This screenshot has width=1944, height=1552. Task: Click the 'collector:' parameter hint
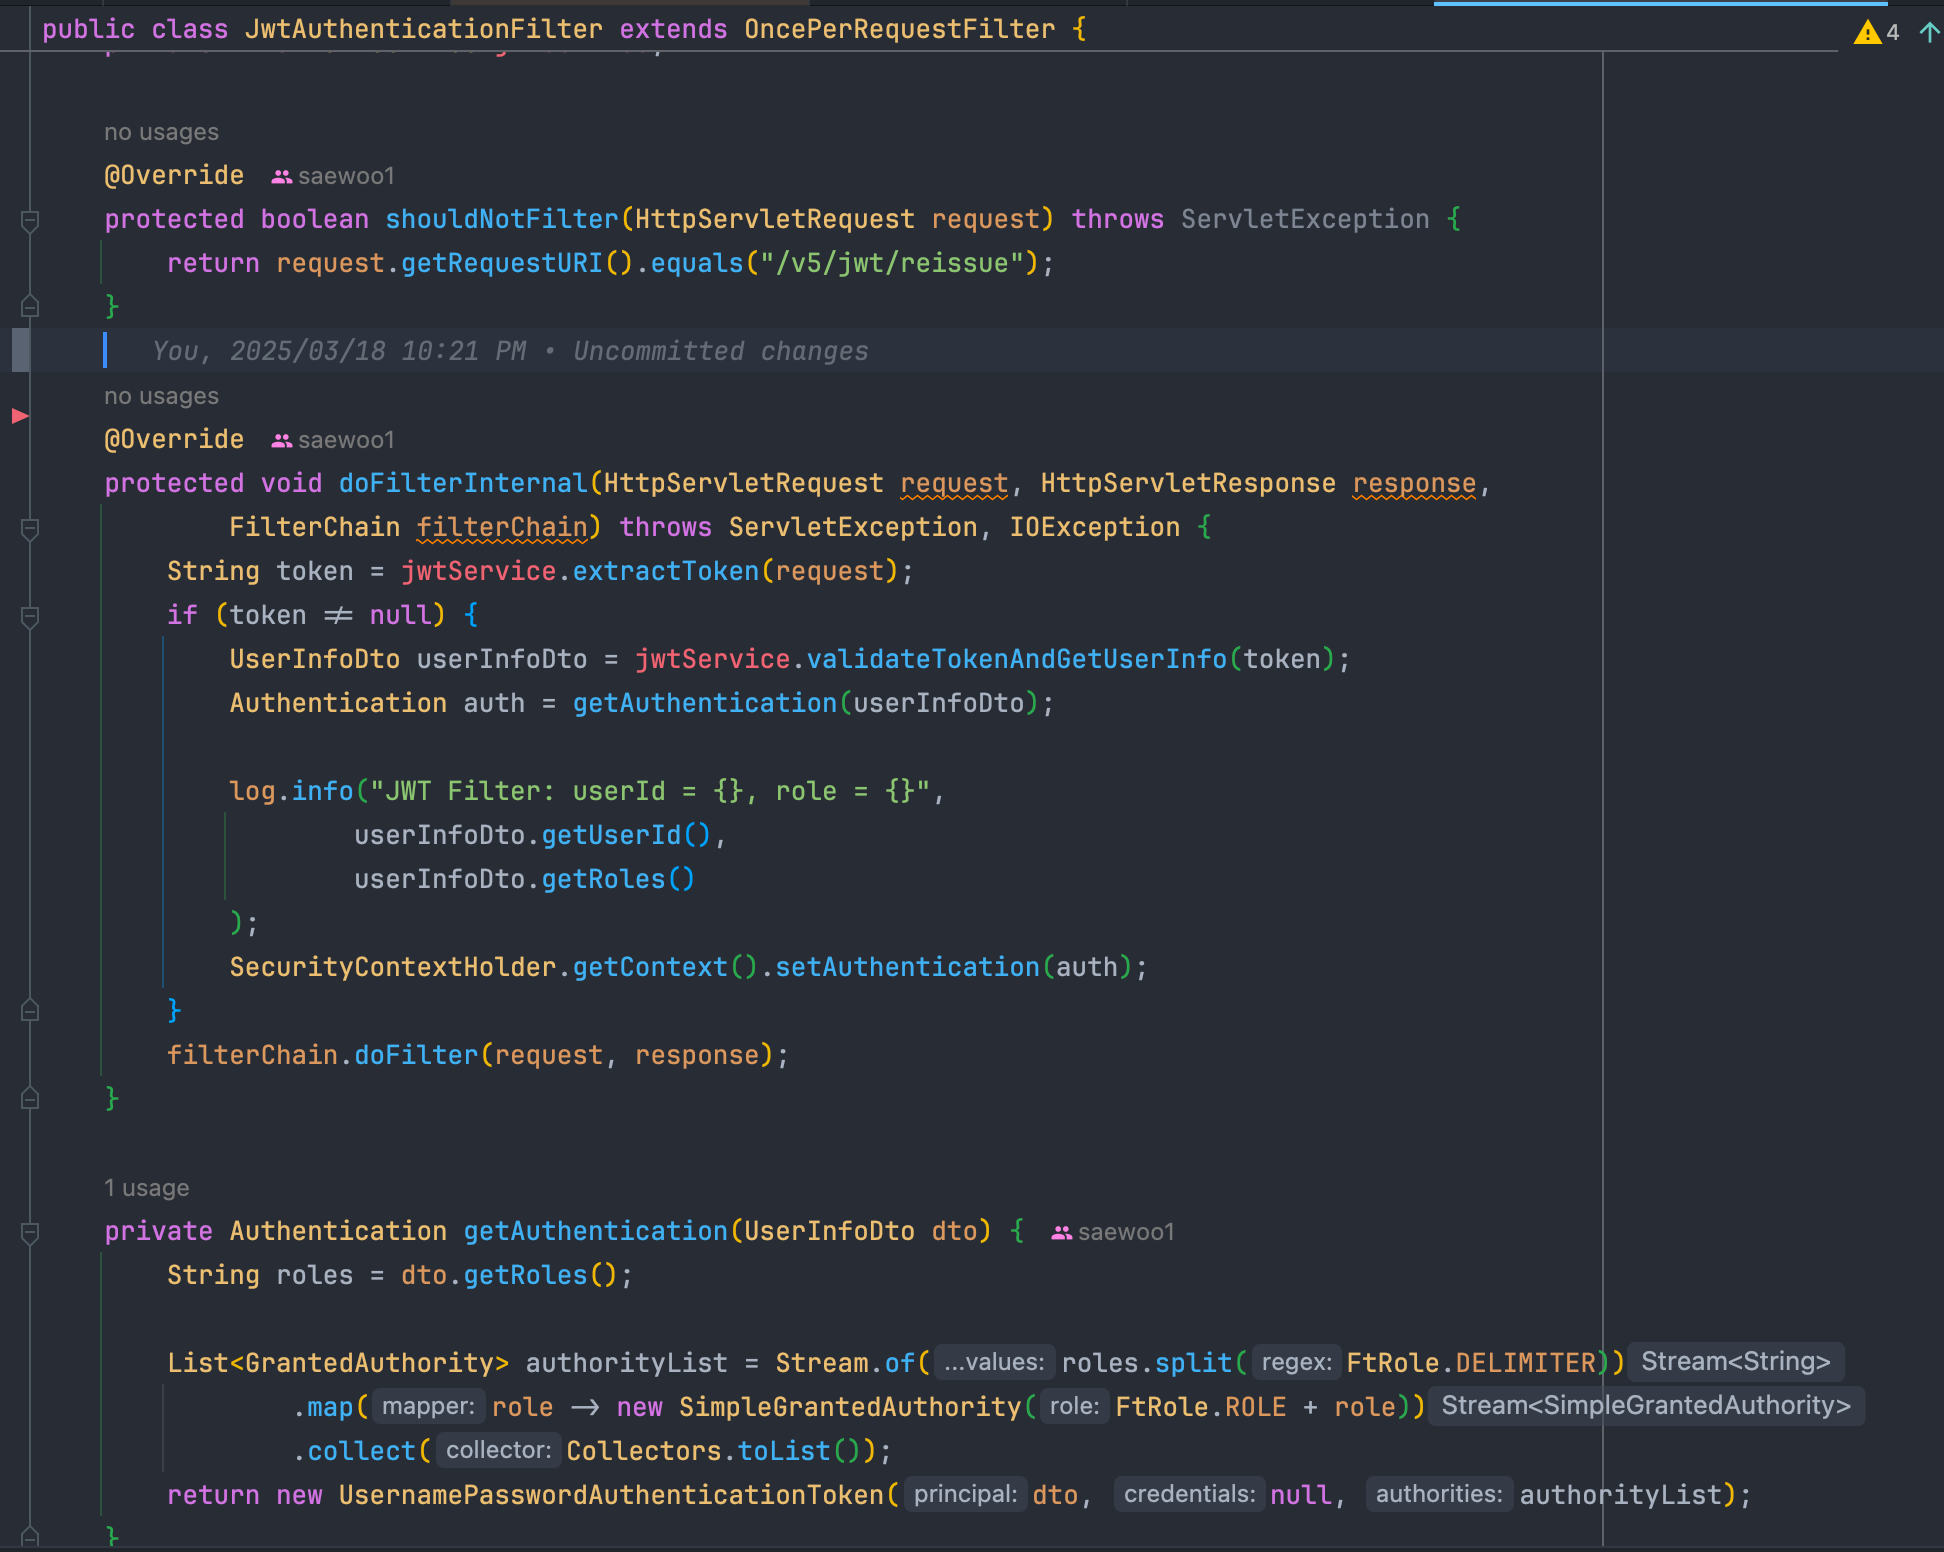coord(498,1450)
